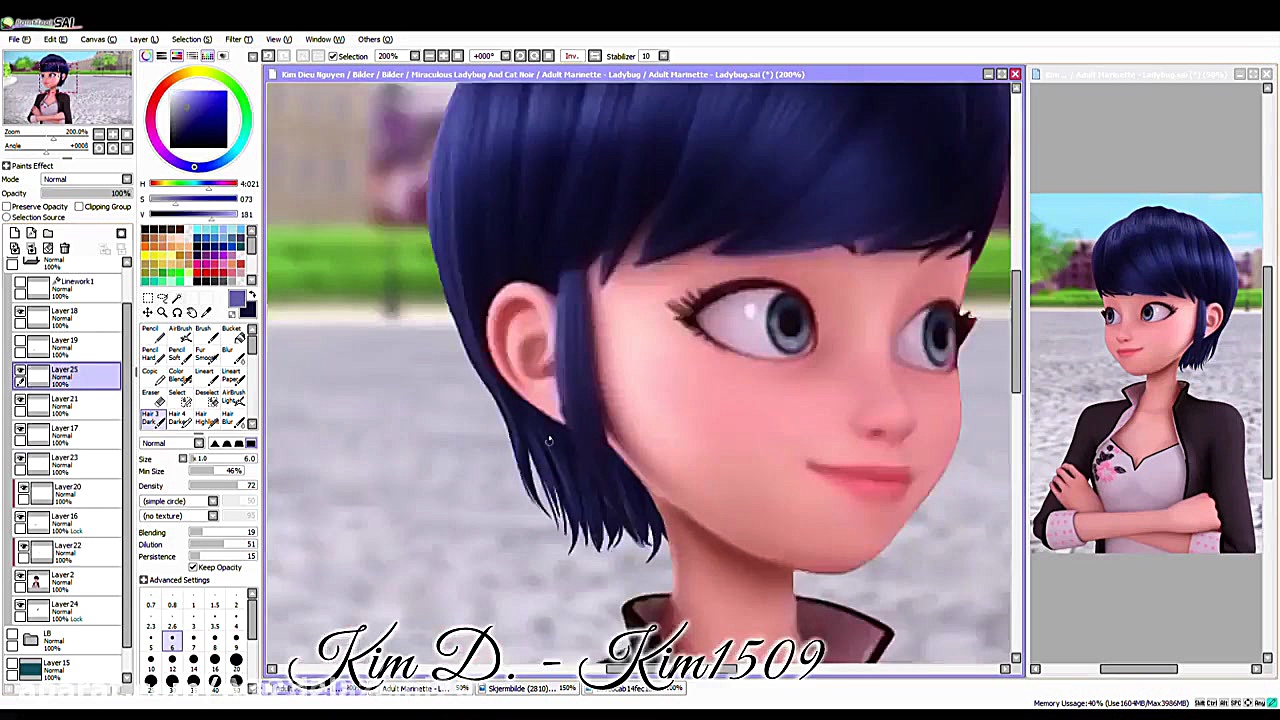Create a new layer folder
1280x720 pixels.
[48, 233]
